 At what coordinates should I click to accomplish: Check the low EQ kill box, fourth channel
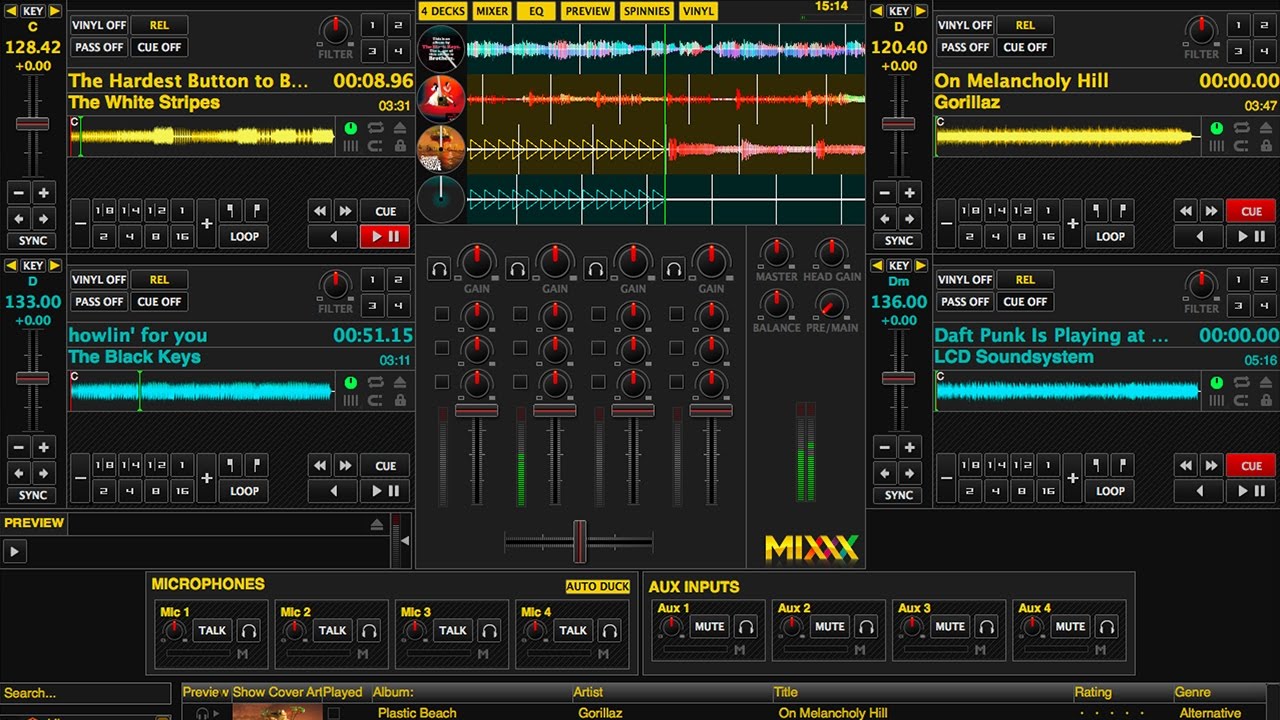click(x=677, y=380)
